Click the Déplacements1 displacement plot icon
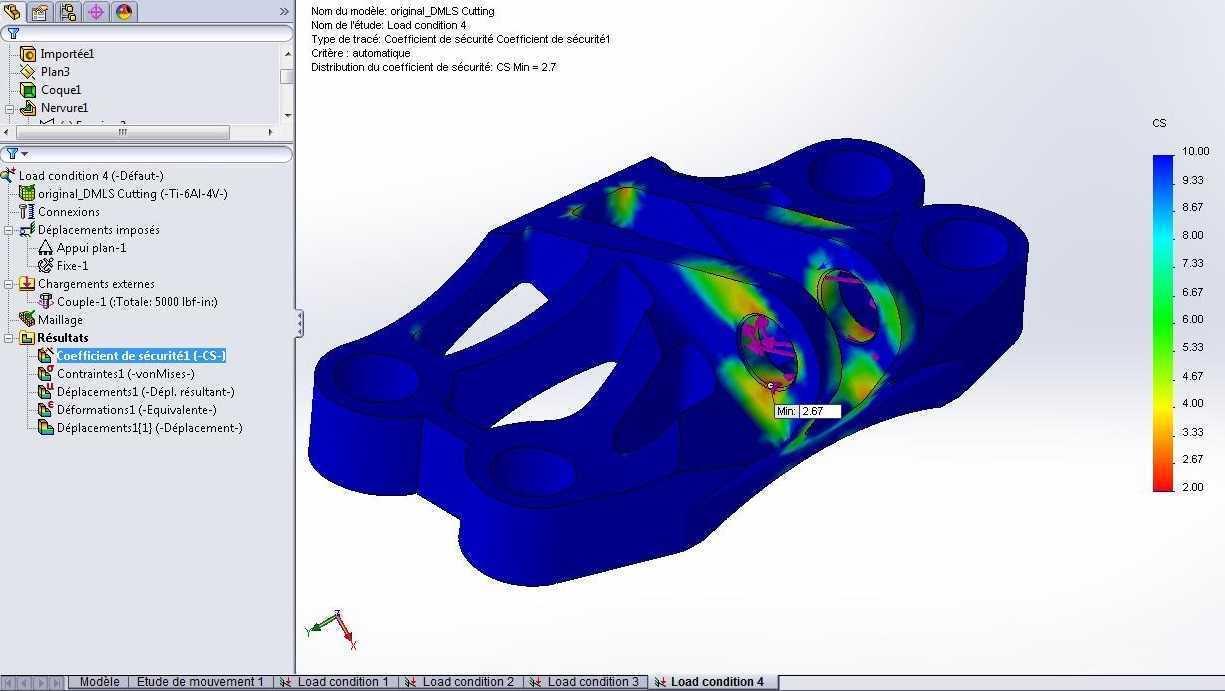The image size is (1225, 691). [46, 392]
